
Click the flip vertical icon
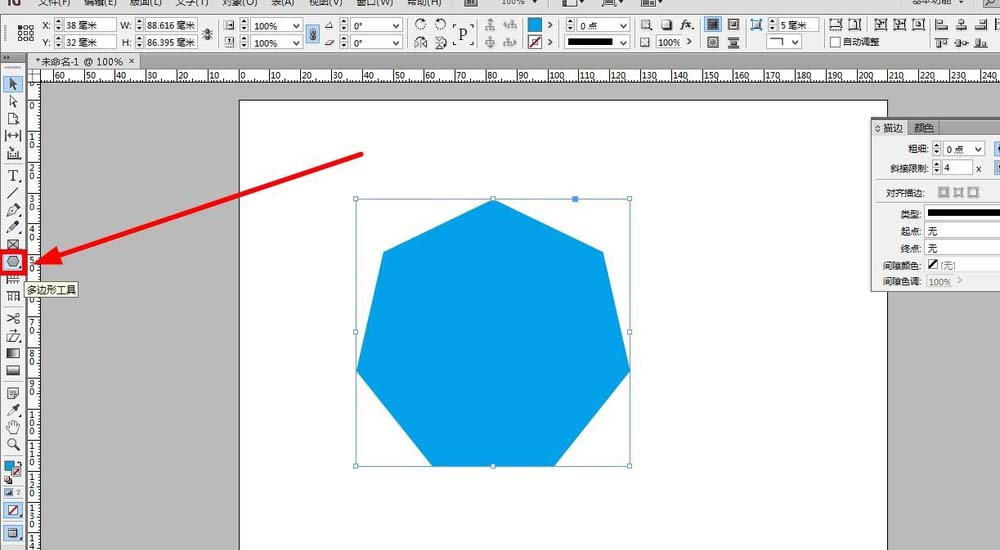(440, 42)
